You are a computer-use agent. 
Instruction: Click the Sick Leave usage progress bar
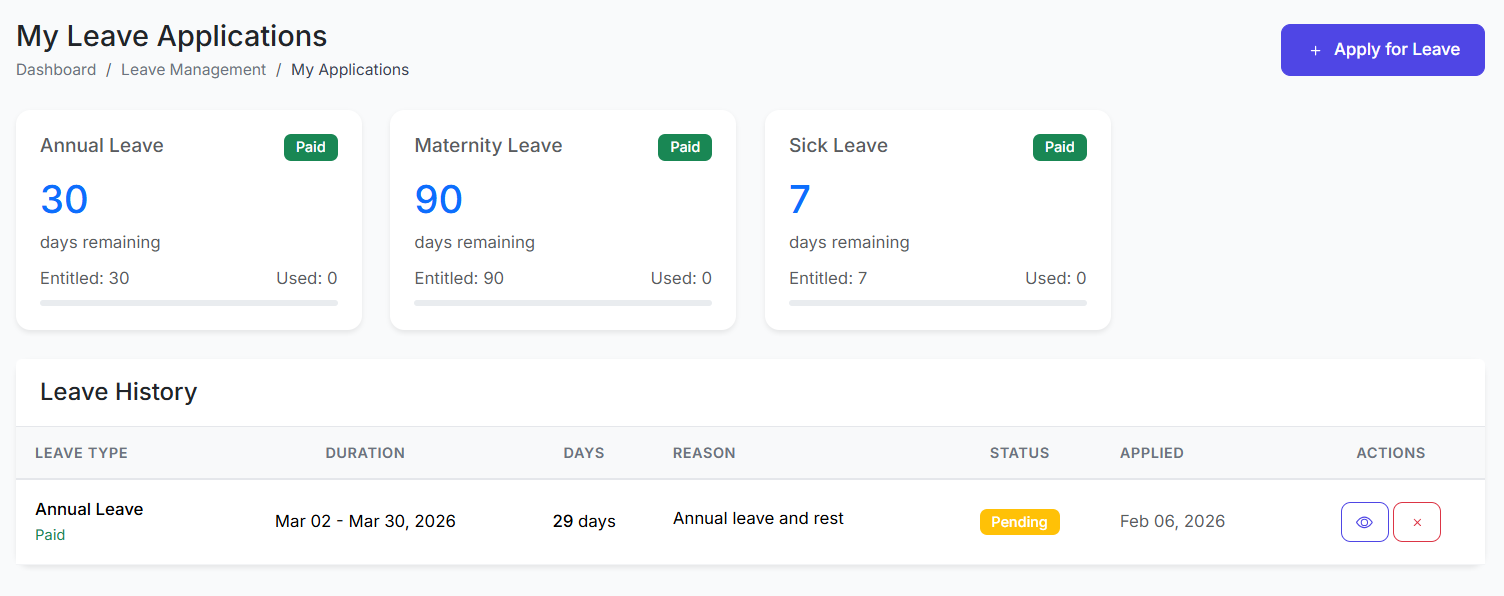click(937, 302)
